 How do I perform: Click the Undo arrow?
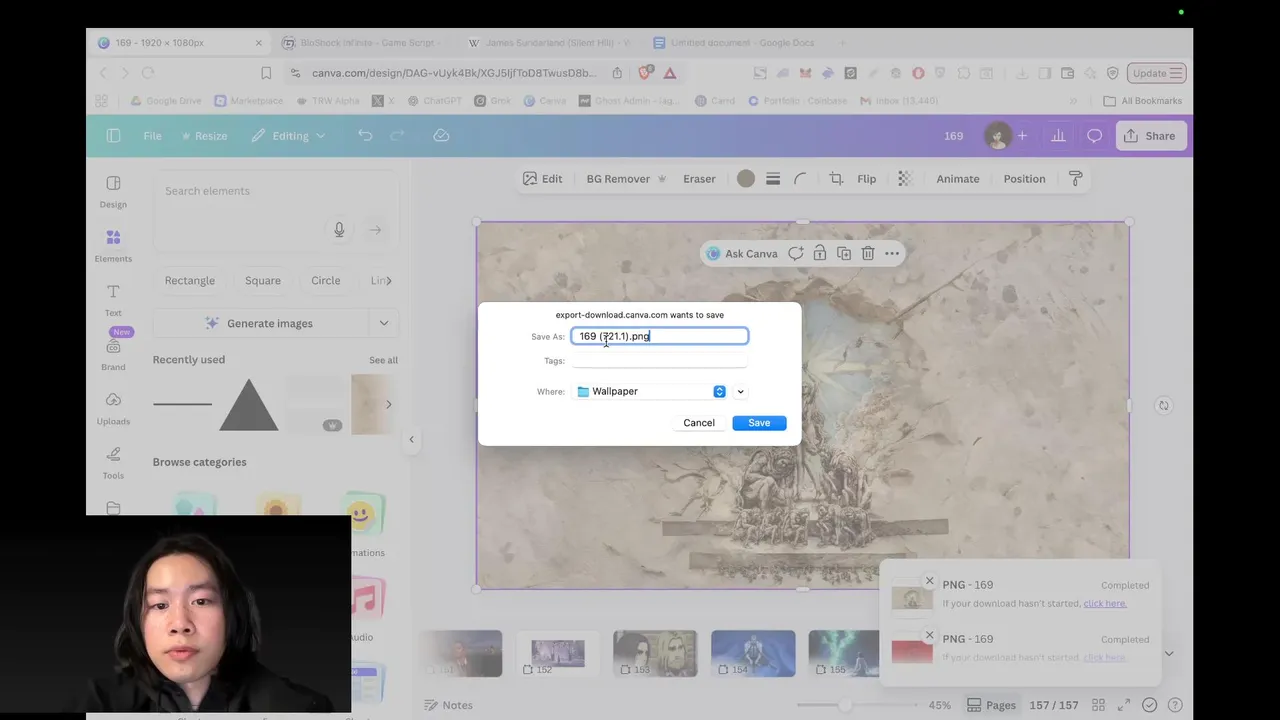[365, 136]
